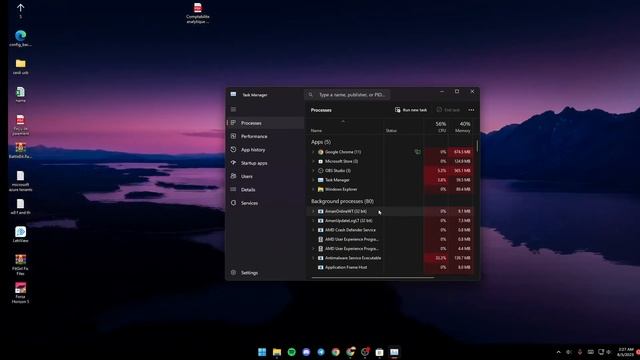Open the three-dot more options menu
Viewport: 640px width, 360px height.
click(x=471, y=110)
